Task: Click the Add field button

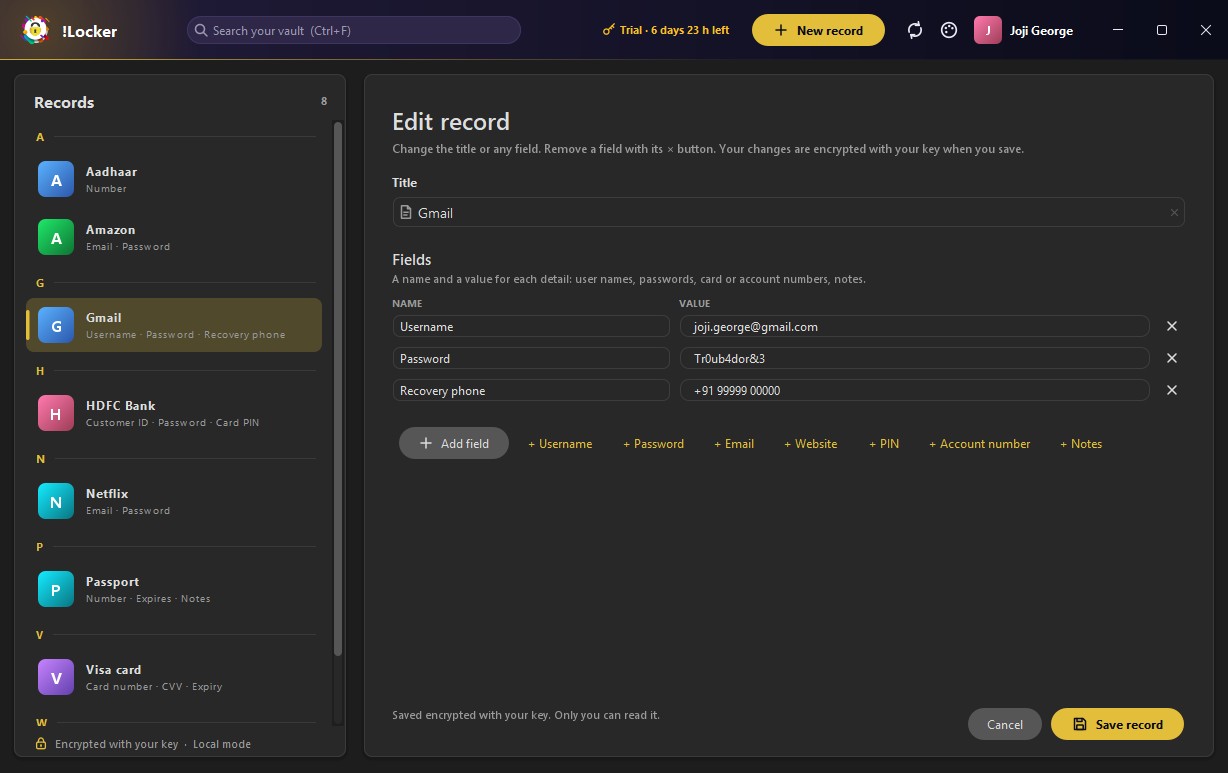Action: 454,443
